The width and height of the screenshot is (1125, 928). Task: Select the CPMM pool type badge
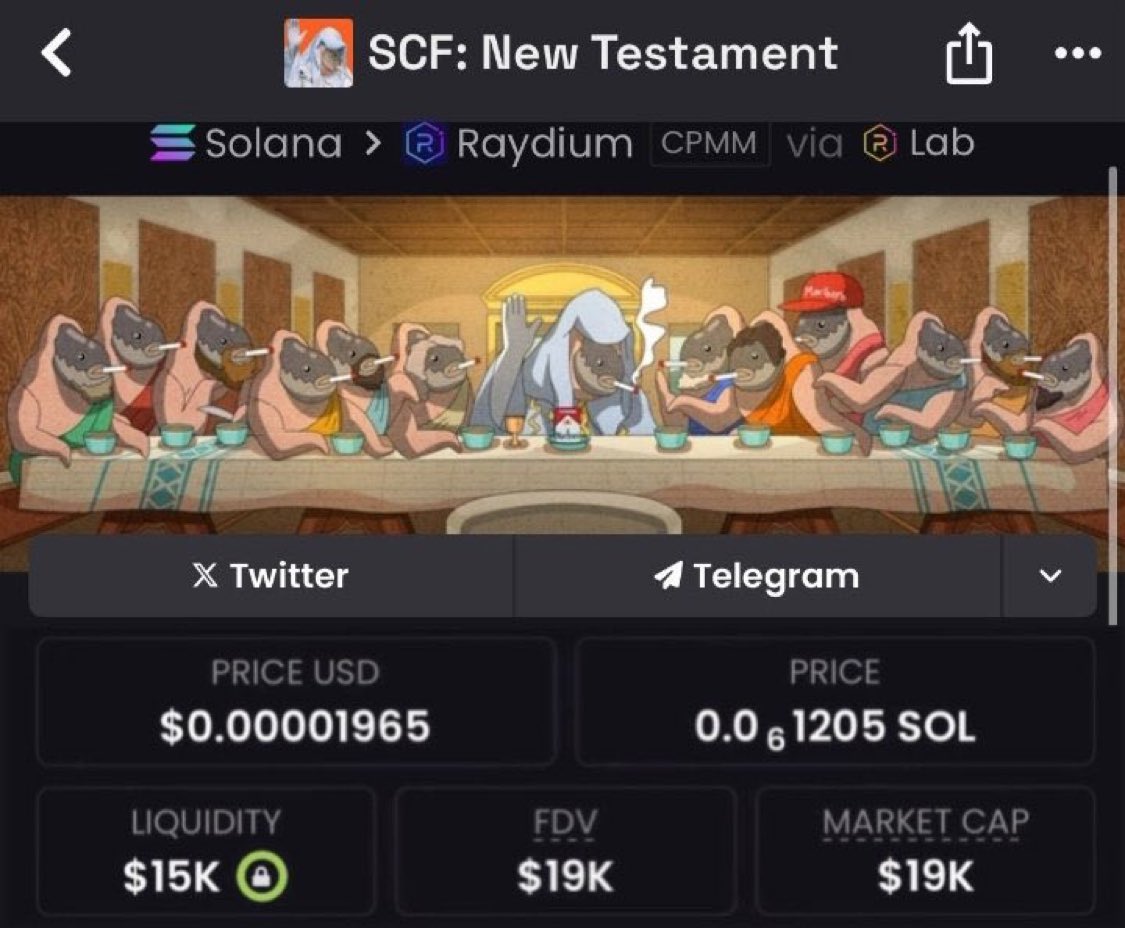click(709, 143)
